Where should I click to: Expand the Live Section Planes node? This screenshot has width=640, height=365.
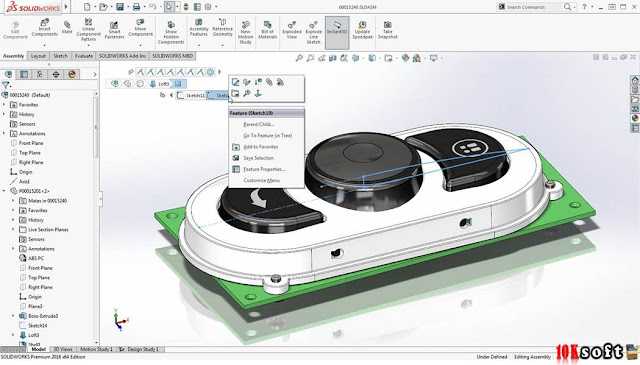coord(13,229)
